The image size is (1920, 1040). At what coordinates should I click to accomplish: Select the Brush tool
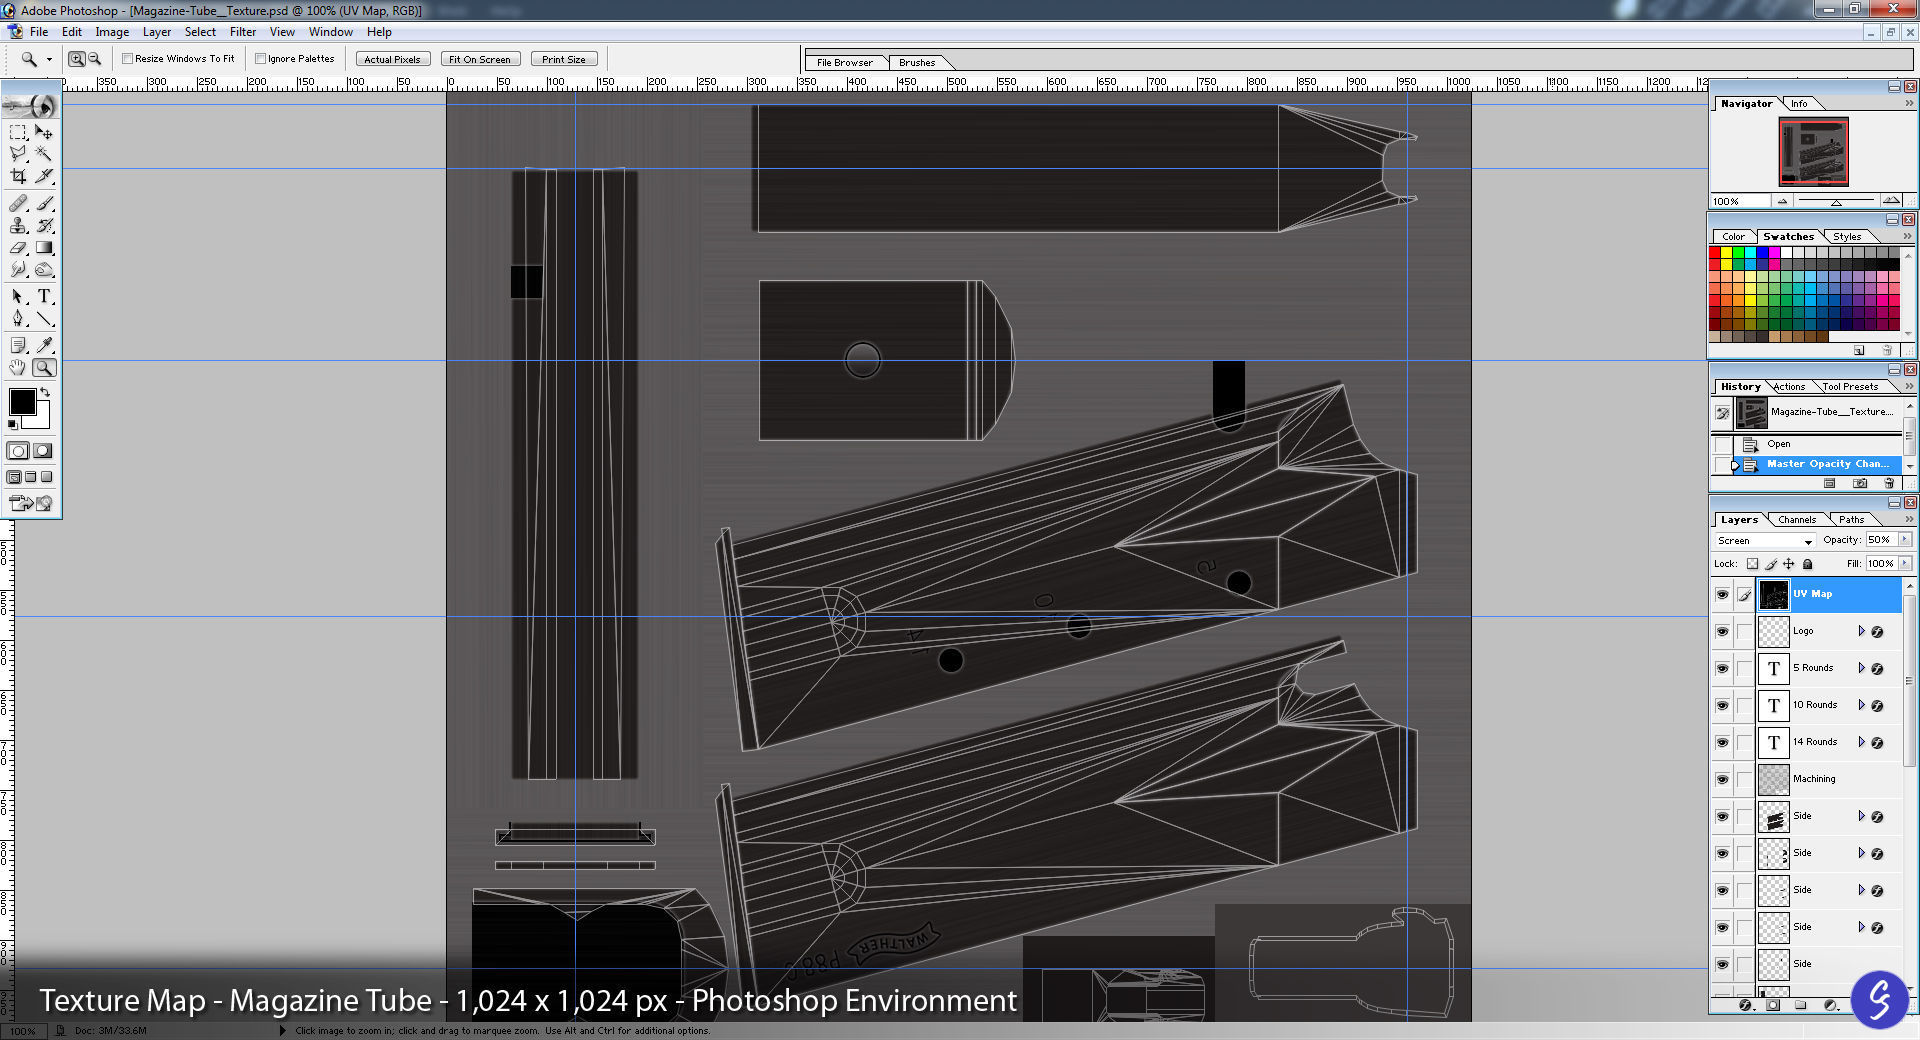(44, 204)
